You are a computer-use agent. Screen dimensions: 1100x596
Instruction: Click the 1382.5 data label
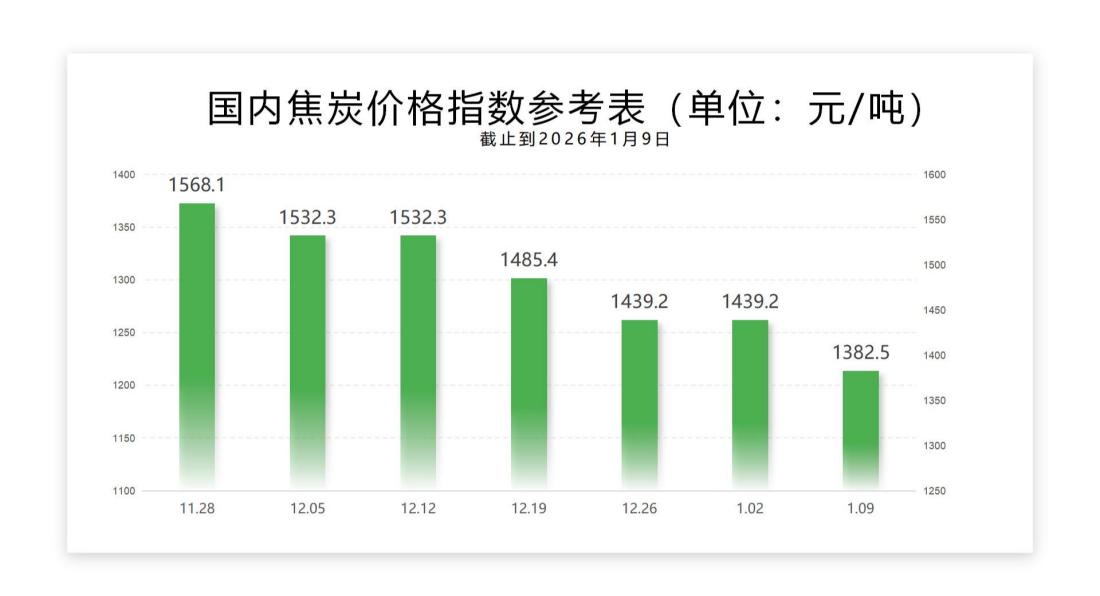click(x=861, y=353)
